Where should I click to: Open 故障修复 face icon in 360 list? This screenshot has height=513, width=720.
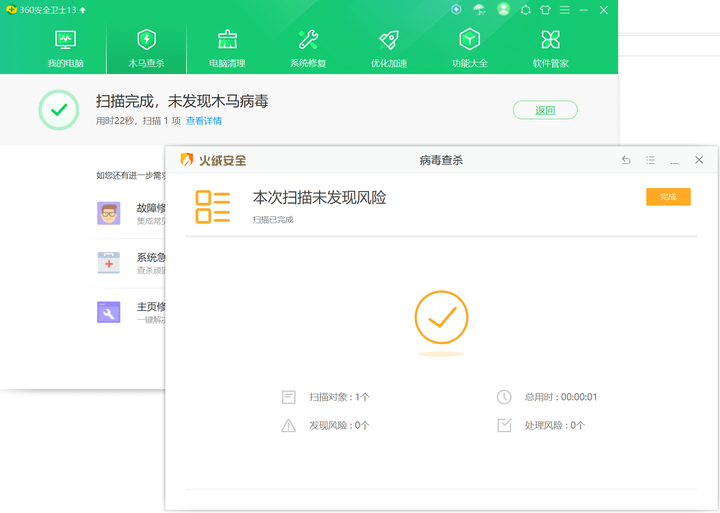[109, 213]
